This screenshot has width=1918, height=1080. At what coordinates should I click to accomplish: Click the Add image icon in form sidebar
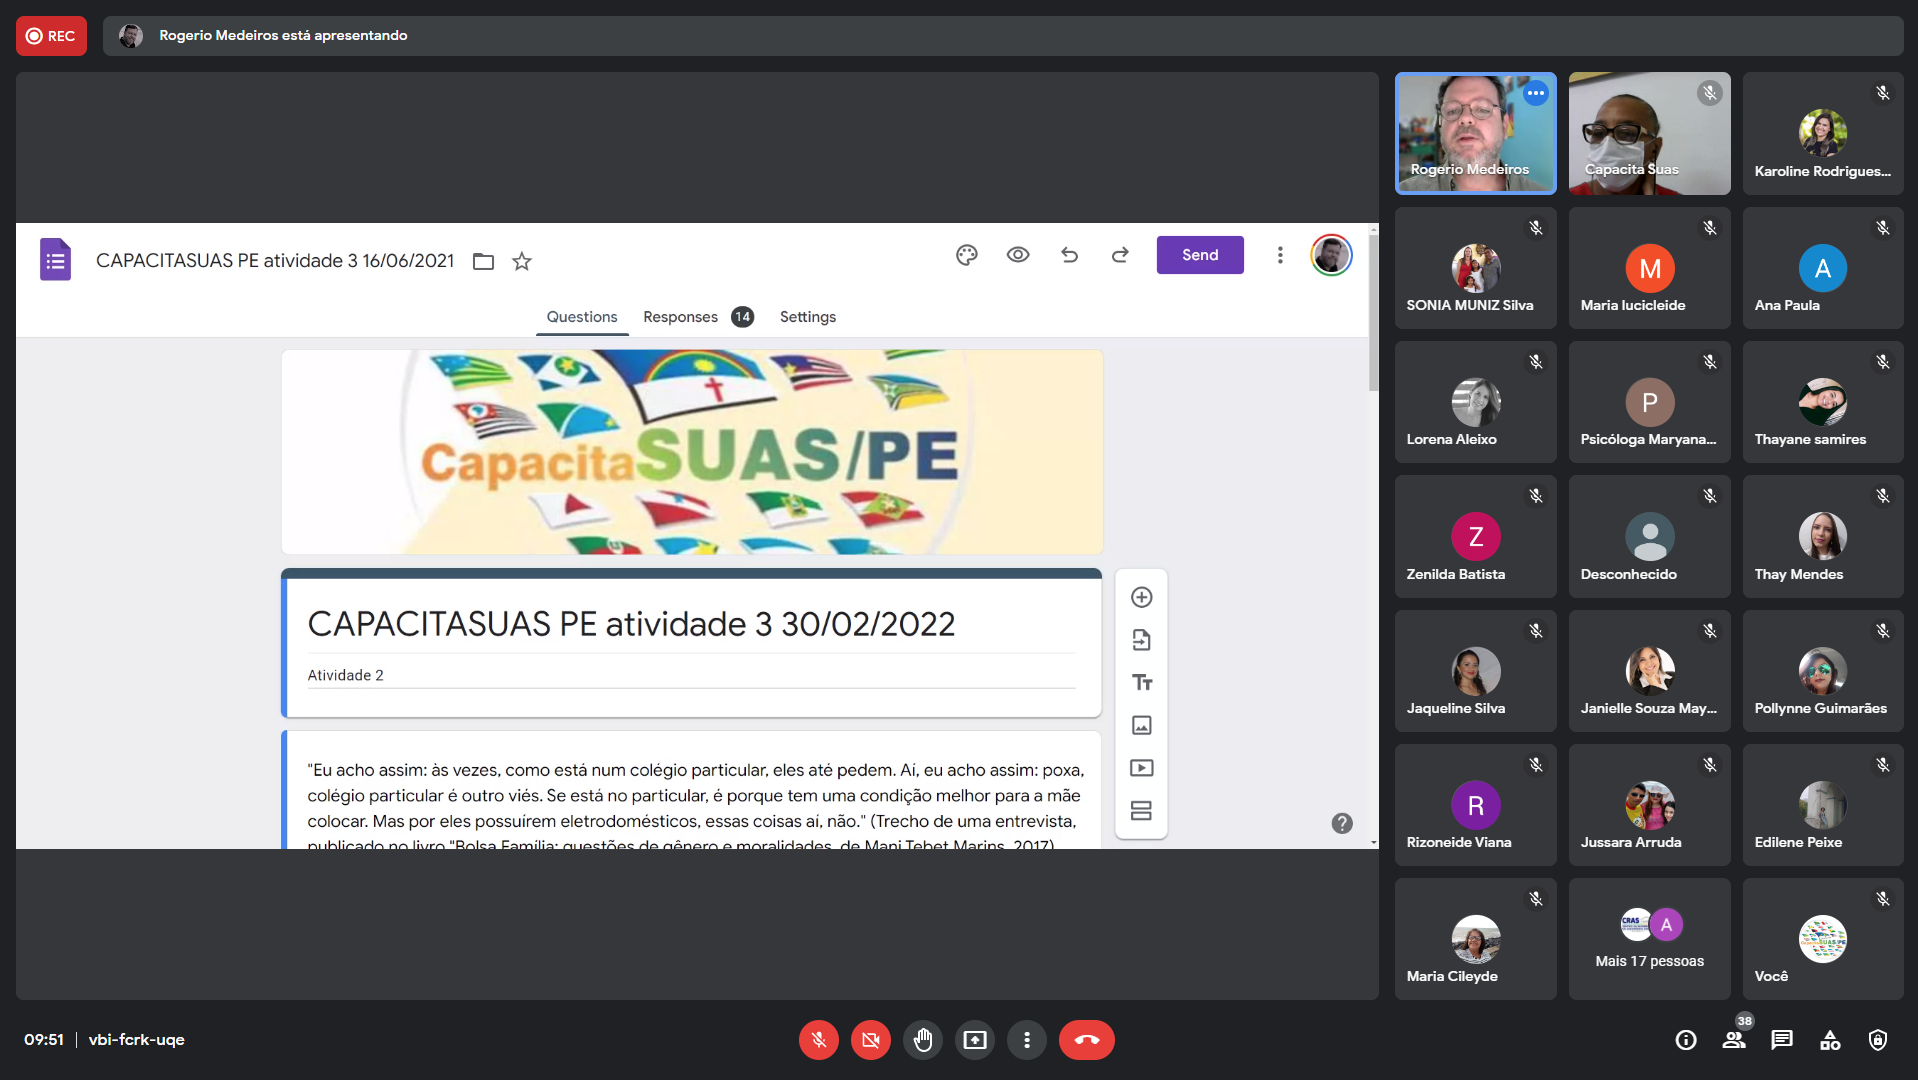pos(1141,725)
